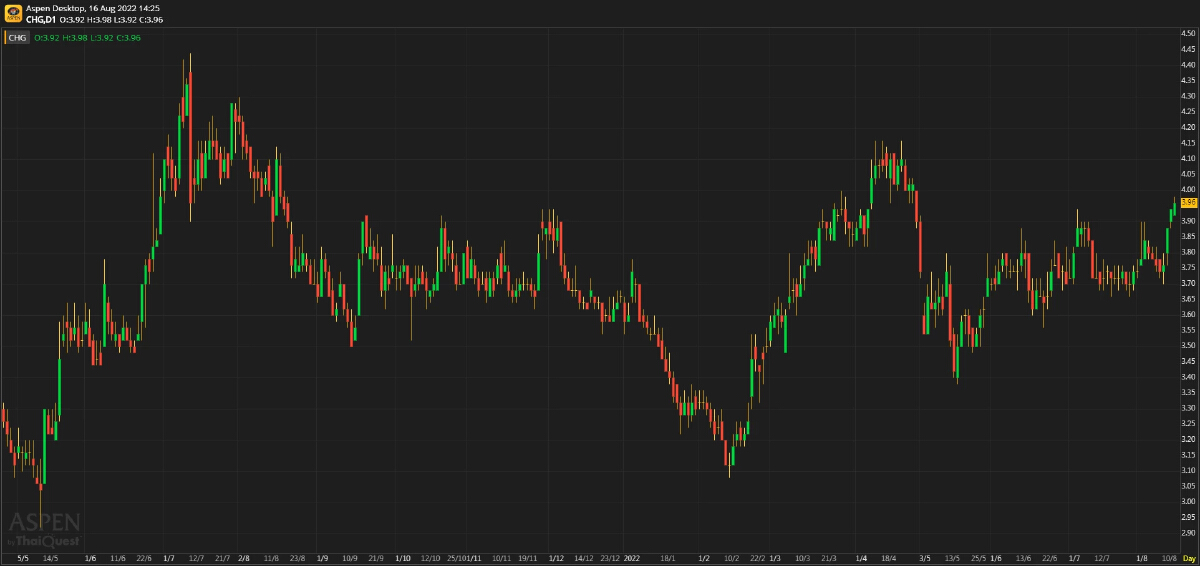Image resolution: width=1200 pixels, height=566 pixels.
Task: Click the CHG,D1 title in the header
Action: (40, 19)
